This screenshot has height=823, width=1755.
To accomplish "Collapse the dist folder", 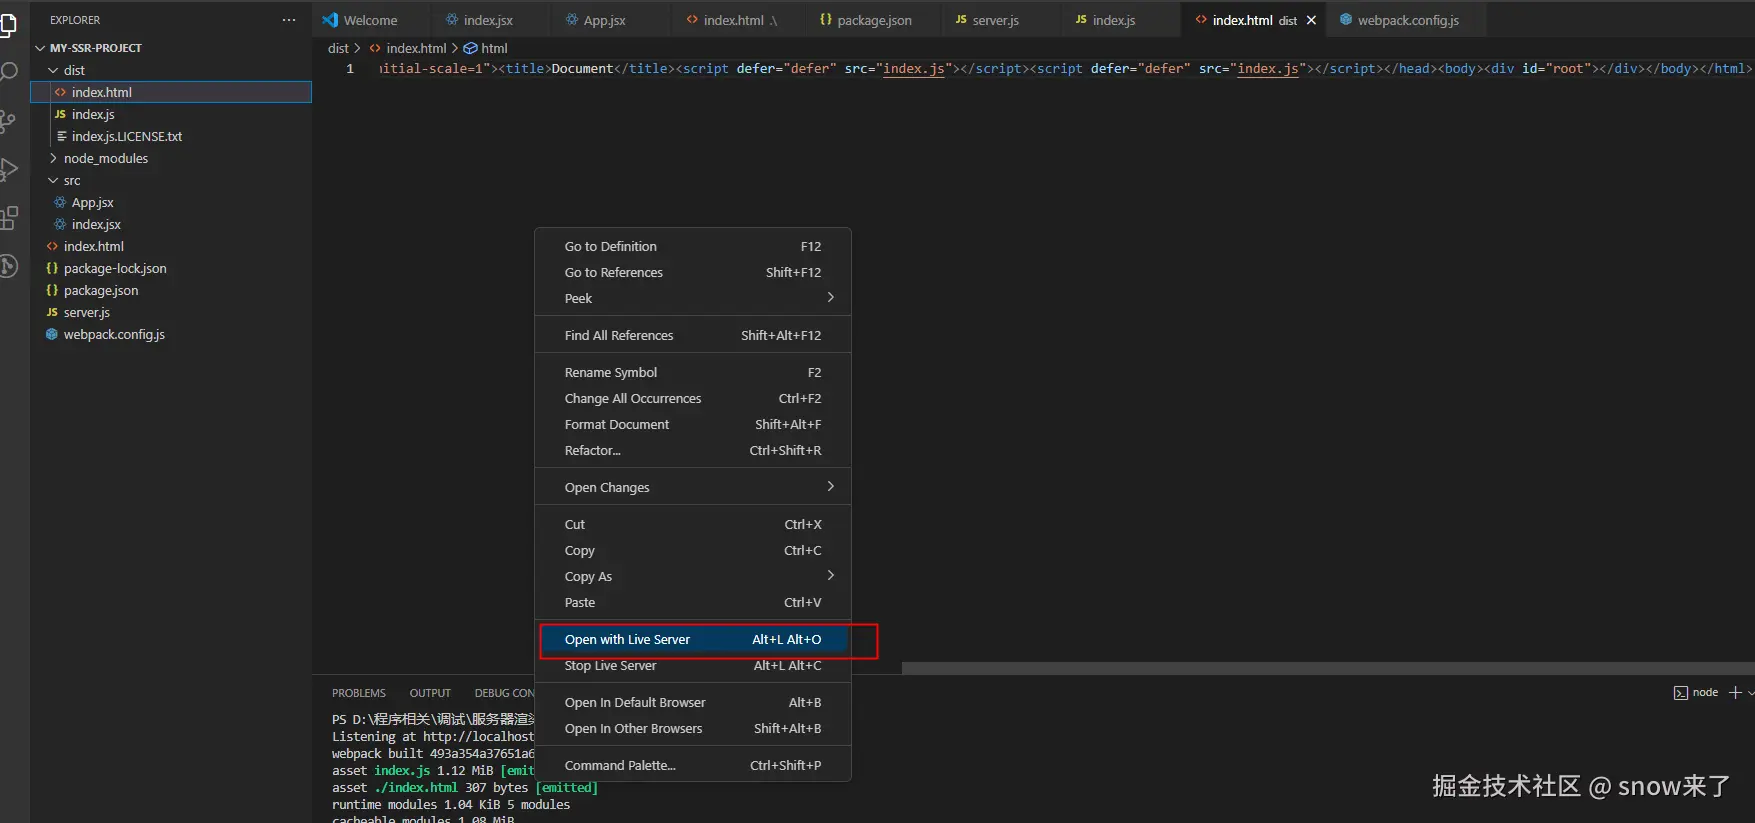I will pos(53,70).
